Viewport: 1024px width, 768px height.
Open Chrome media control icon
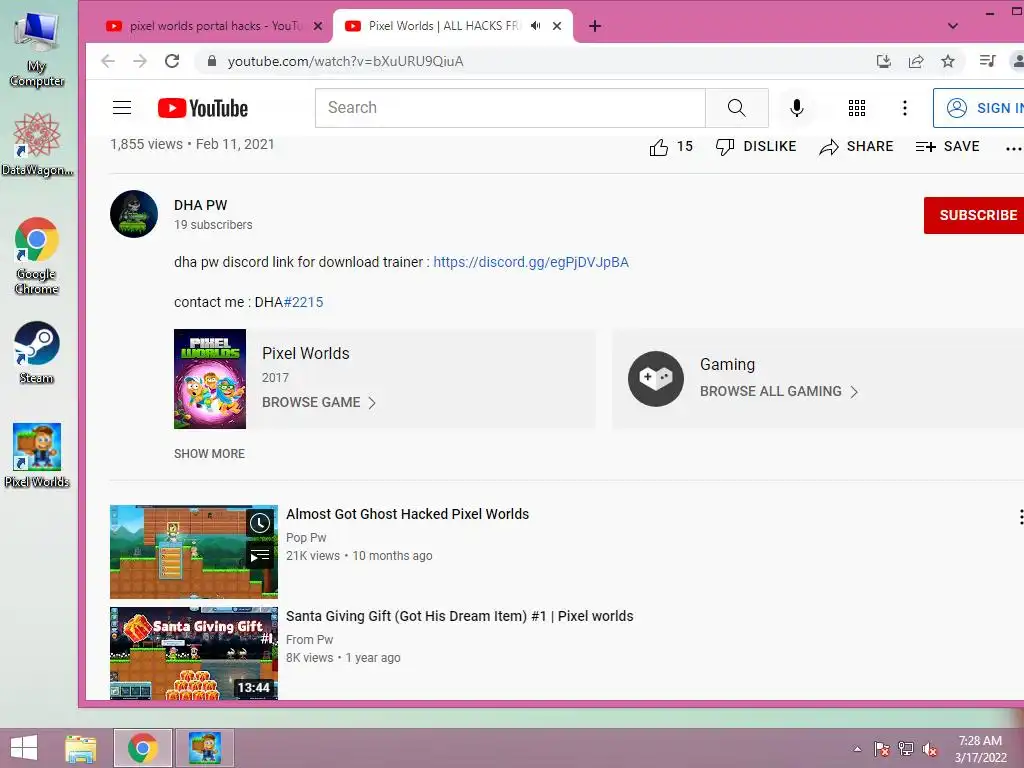click(x=987, y=61)
